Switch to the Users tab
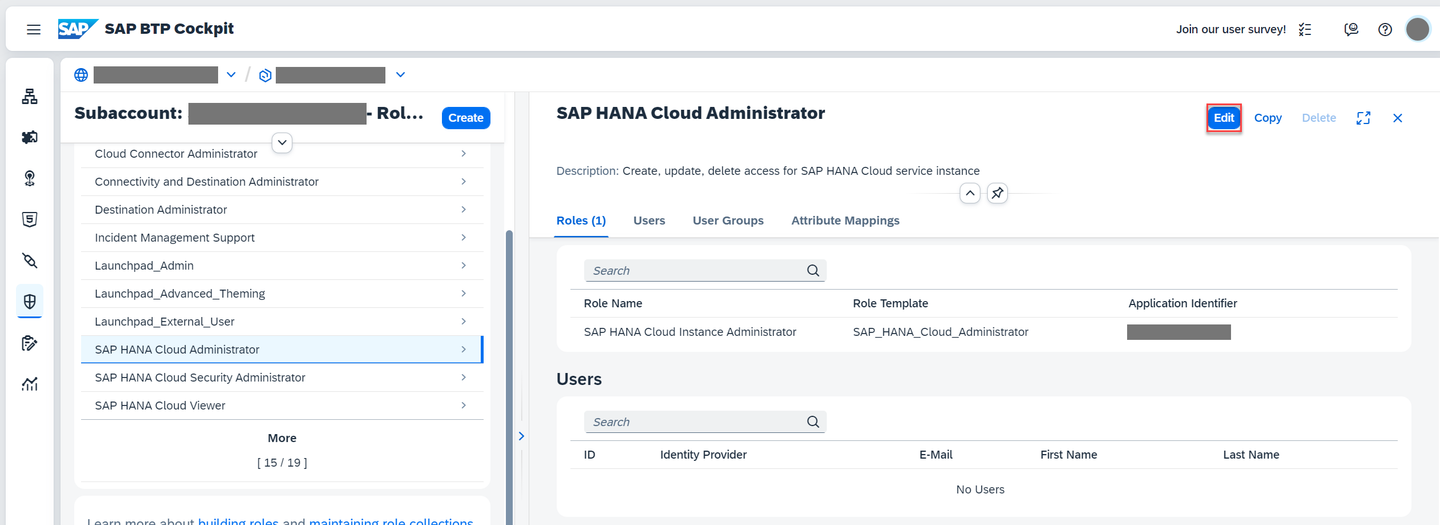Viewport: 1440px width, 525px height. pos(649,221)
